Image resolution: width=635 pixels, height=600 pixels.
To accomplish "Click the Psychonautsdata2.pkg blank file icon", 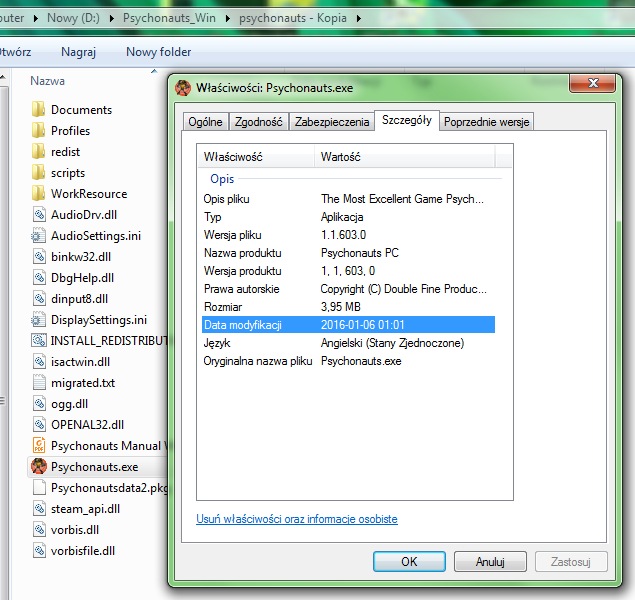I will pyautogui.click(x=39, y=488).
